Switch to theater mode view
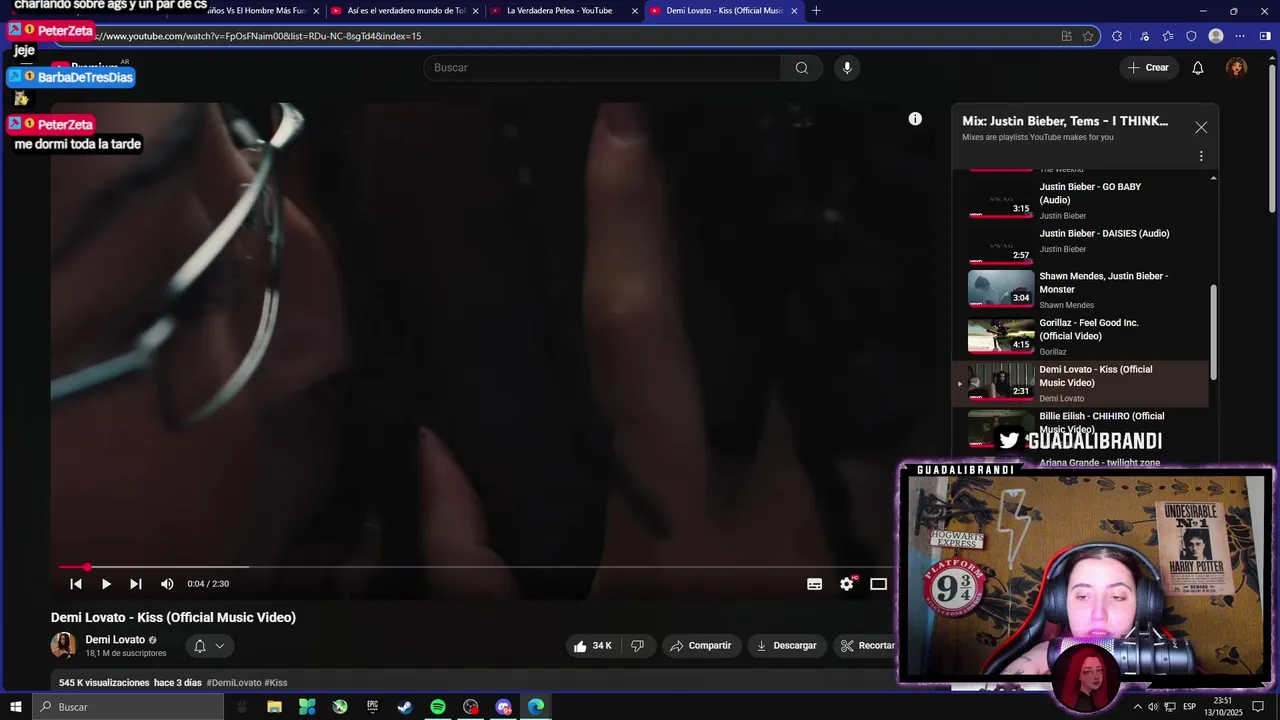Viewport: 1280px width, 720px height. point(878,584)
